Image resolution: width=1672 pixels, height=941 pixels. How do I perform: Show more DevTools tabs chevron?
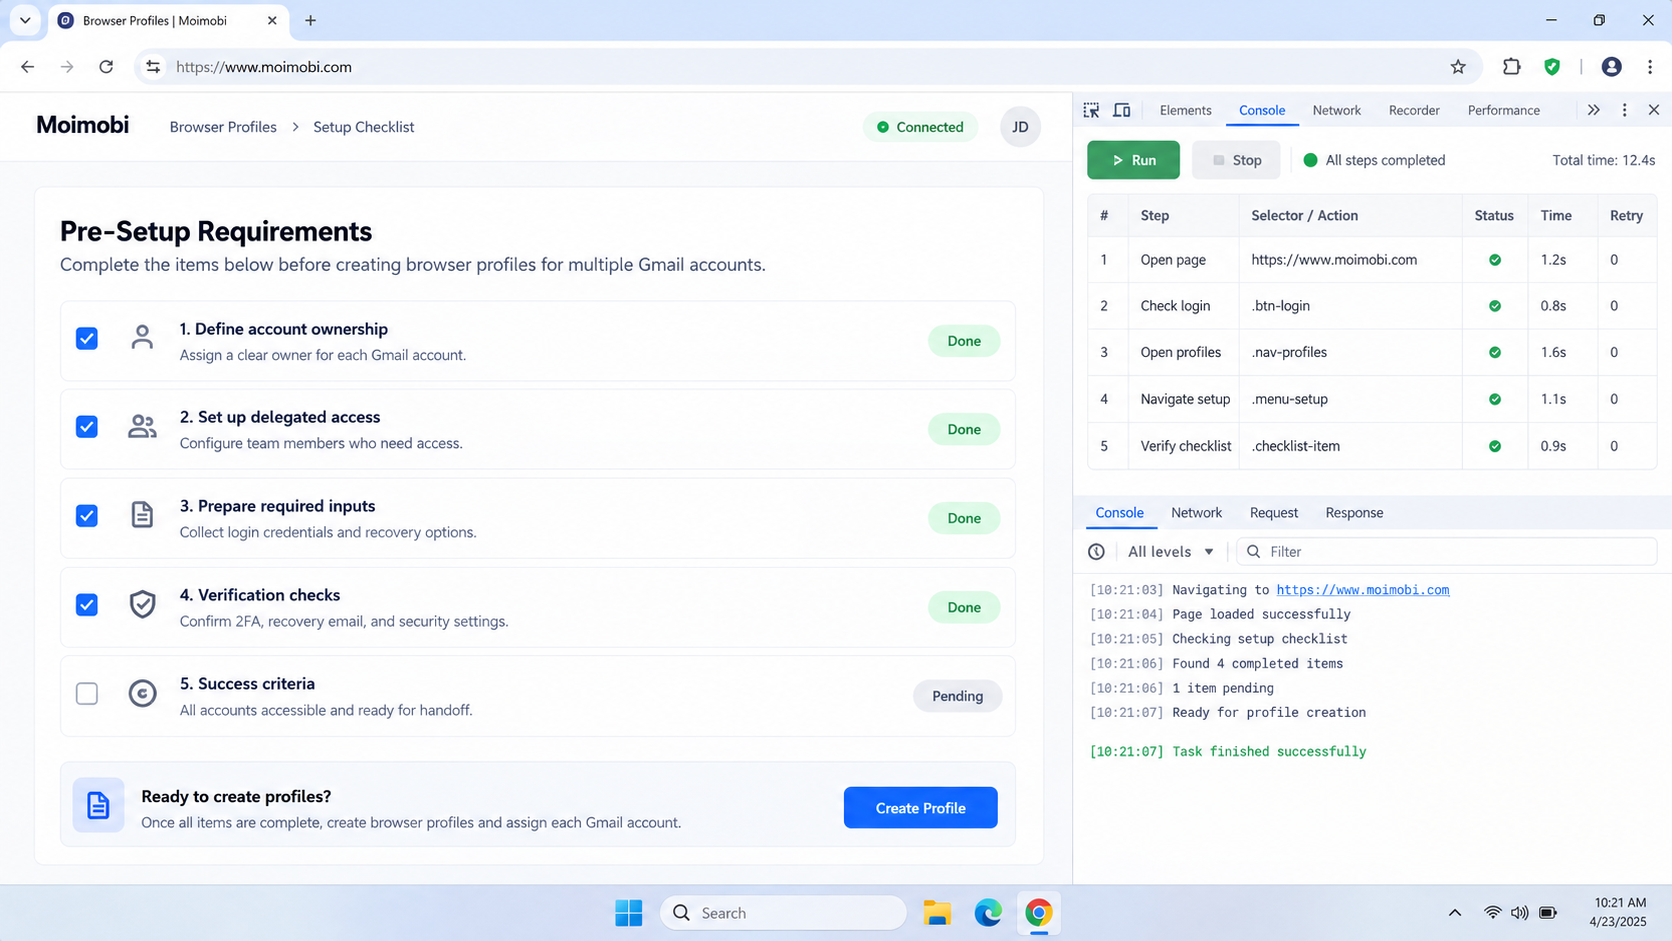coord(1593,110)
